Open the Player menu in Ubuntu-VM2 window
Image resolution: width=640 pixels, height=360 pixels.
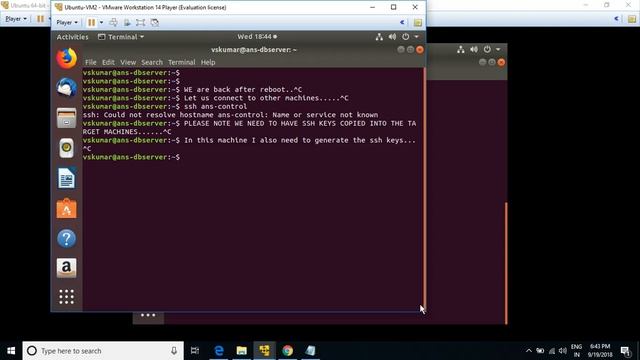(67, 22)
